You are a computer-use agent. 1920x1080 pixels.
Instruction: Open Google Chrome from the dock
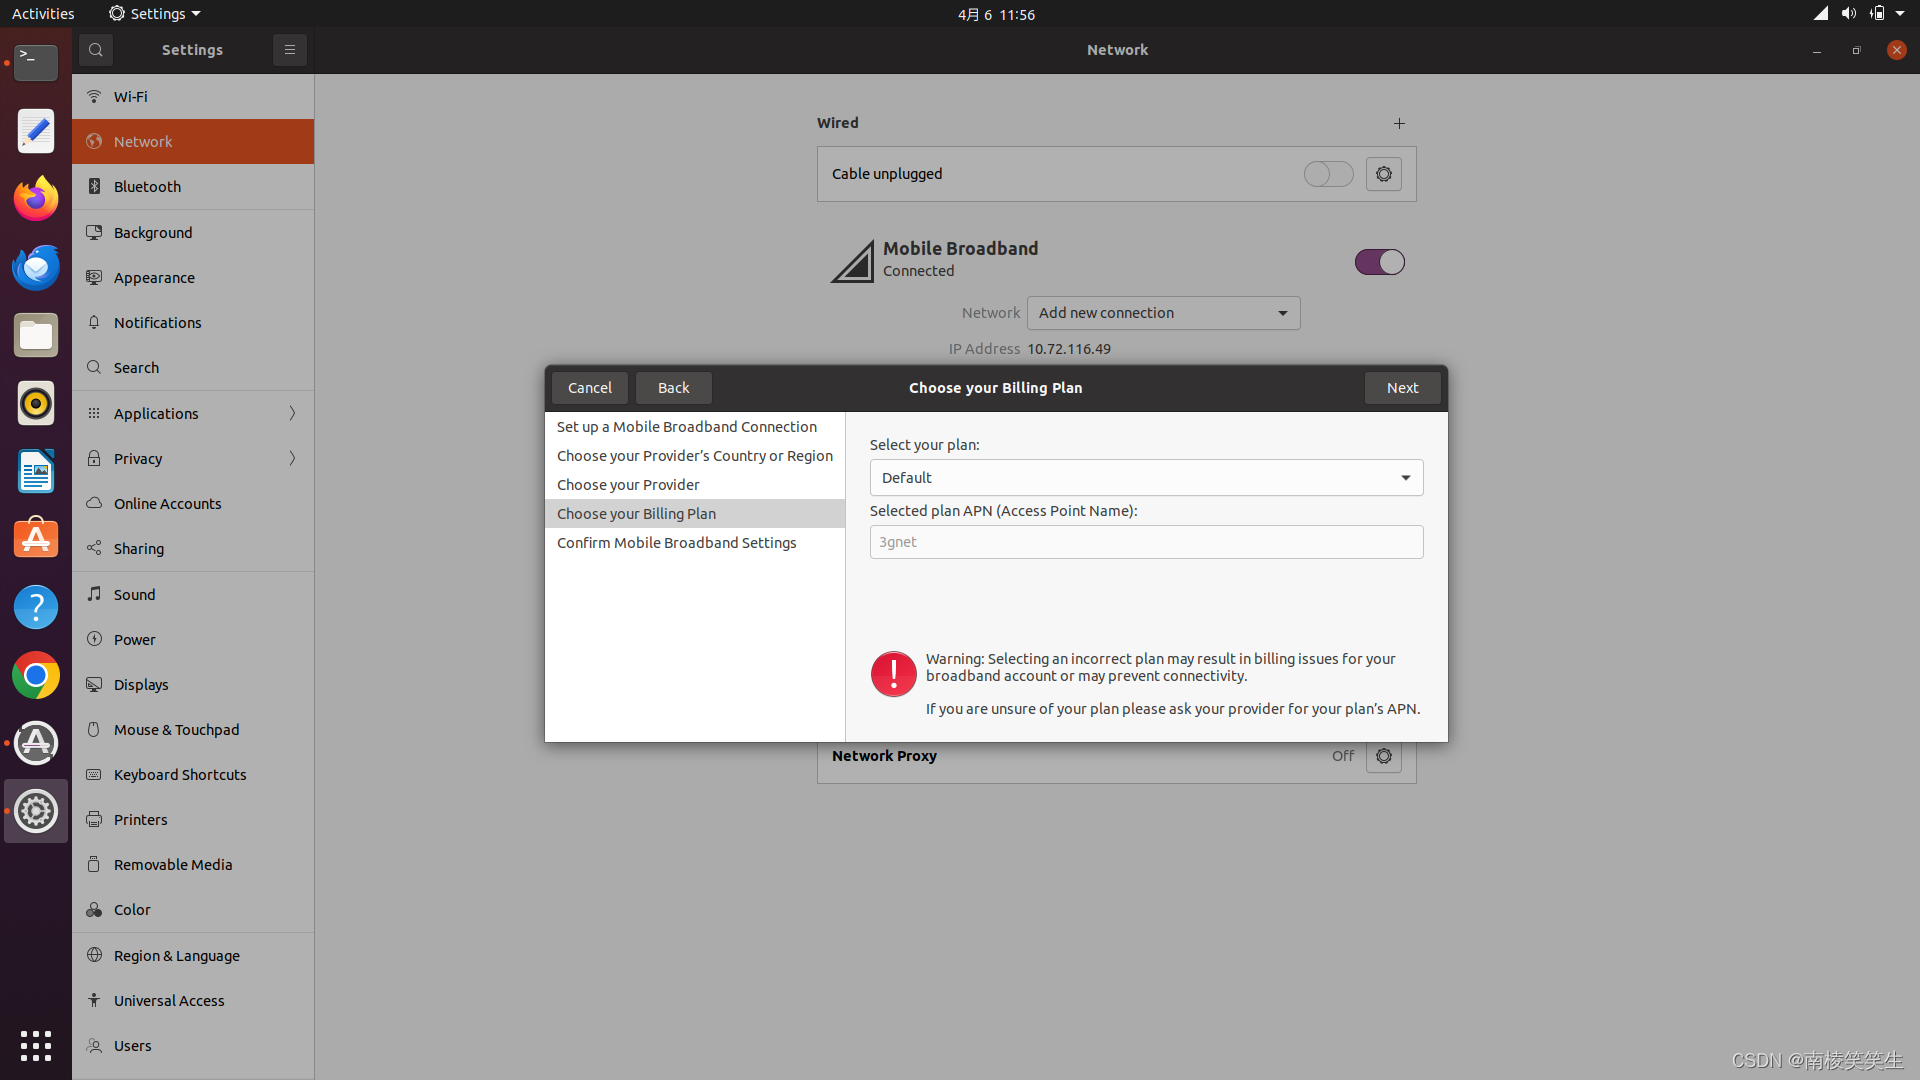coord(36,676)
